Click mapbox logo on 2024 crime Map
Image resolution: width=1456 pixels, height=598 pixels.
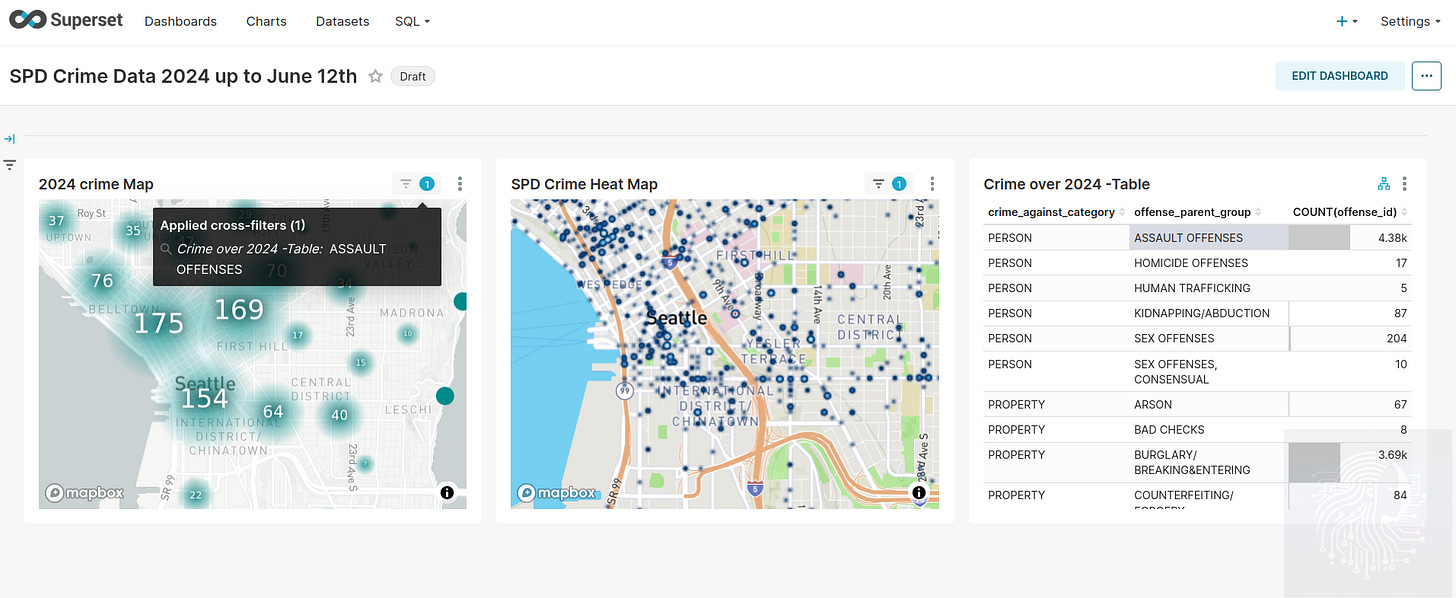pos(84,493)
